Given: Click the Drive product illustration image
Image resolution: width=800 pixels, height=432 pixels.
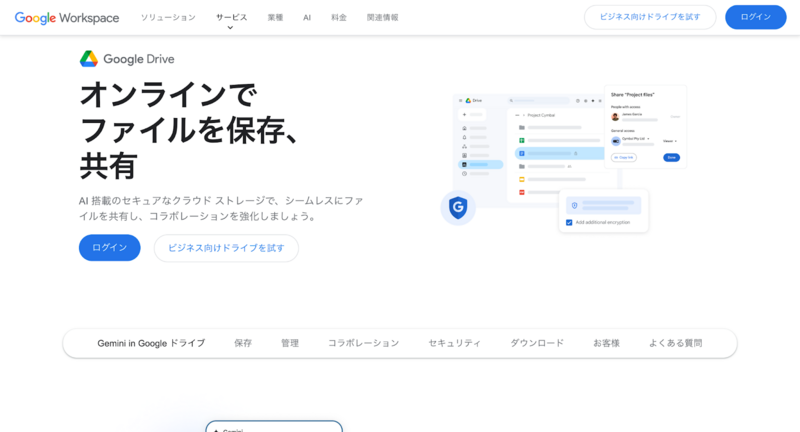Looking at the screenshot, I should click(x=564, y=159).
